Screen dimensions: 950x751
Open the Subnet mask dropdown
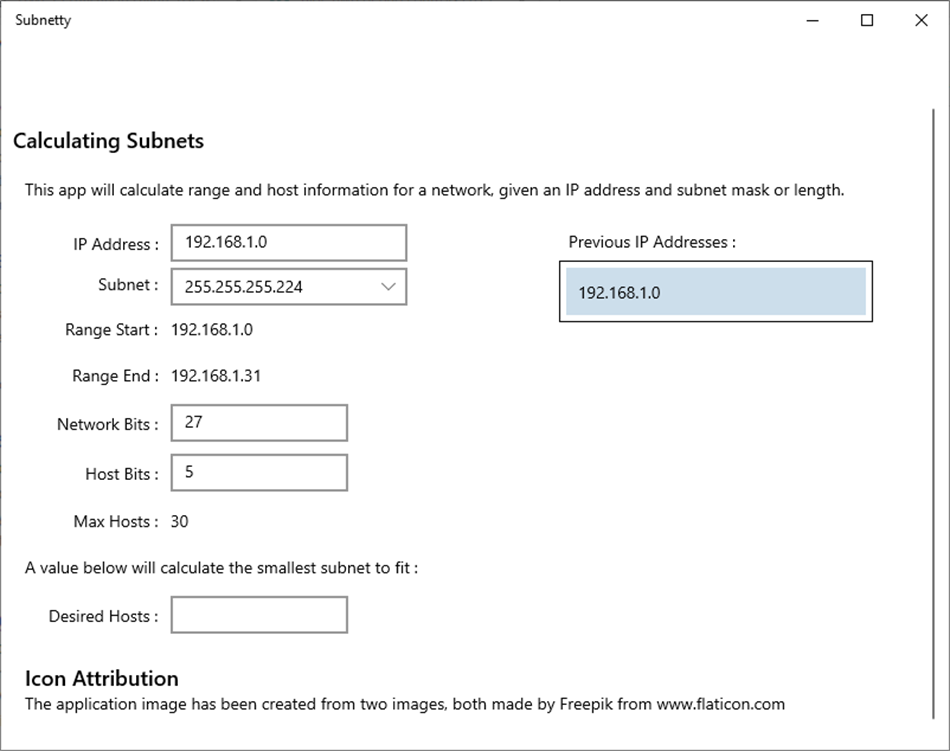(x=288, y=286)
